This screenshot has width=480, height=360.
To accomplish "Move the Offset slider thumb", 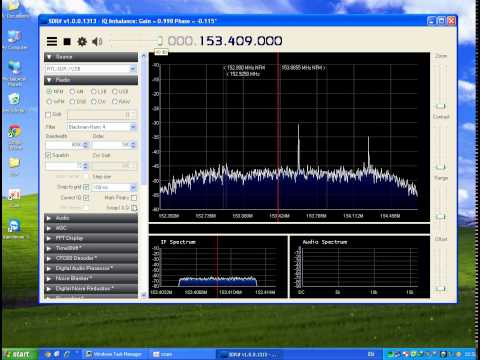I will pos(441,289).
